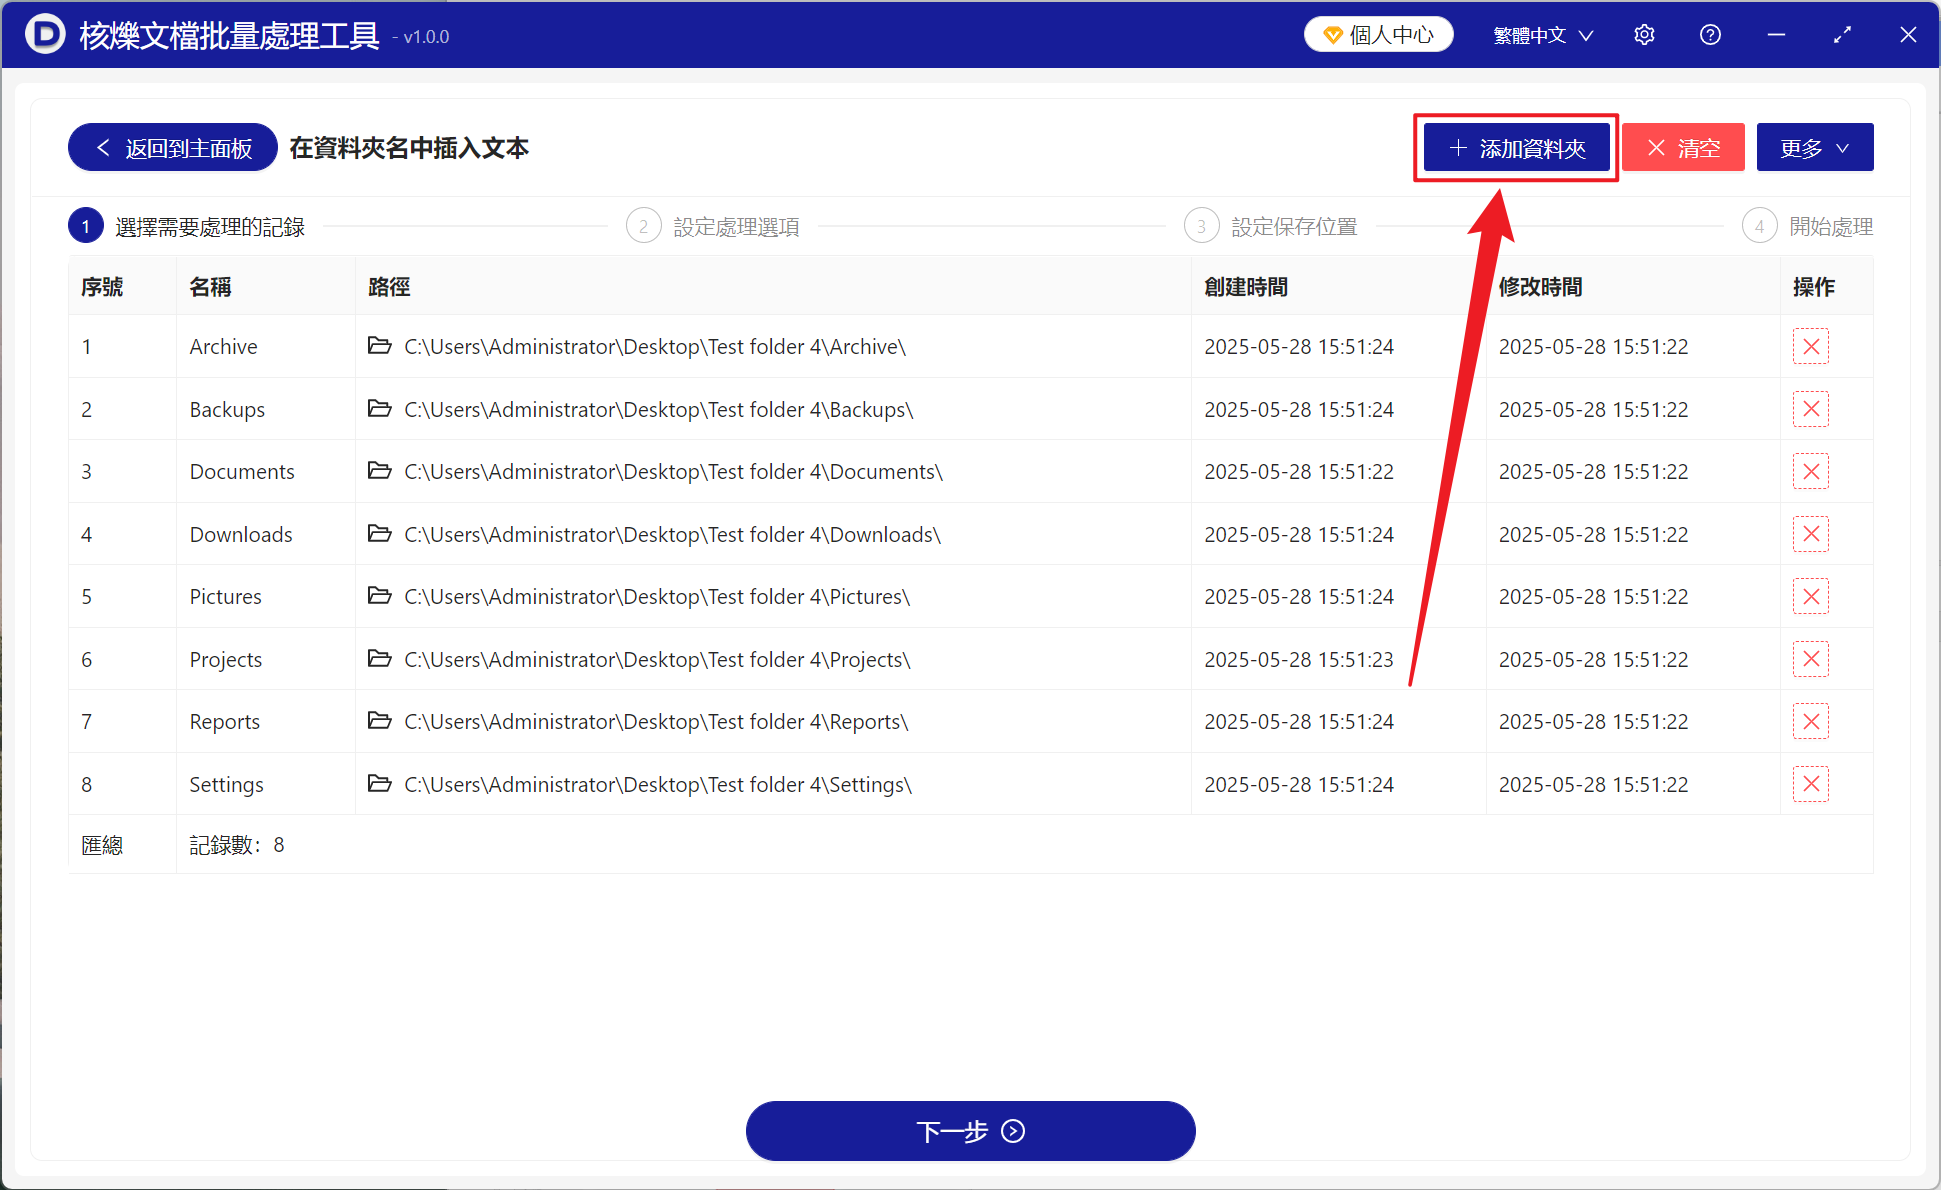Toggle the window maximize/restore icon
This screenshot has width=1941, height=1190.
point(1842,35)
